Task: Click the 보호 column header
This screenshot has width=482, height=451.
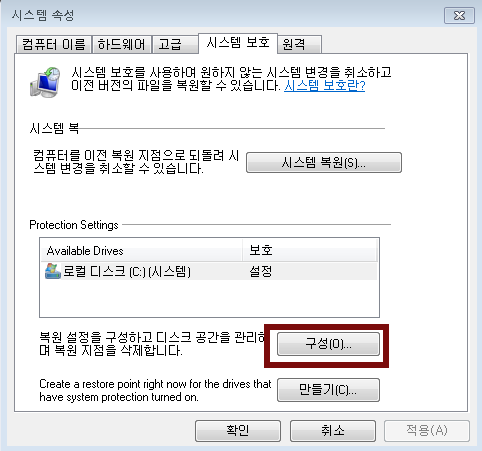Action: pyautogui.click(x=310, y=251)
